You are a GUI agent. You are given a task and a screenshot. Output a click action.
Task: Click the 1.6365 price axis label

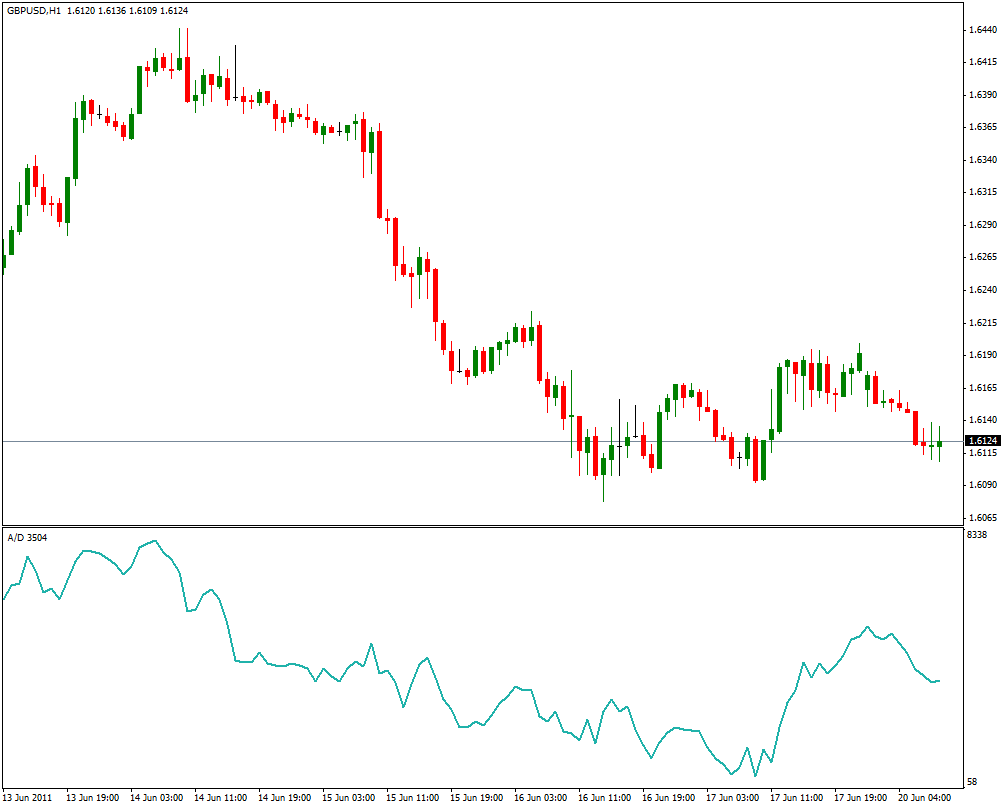click(983, 127)
